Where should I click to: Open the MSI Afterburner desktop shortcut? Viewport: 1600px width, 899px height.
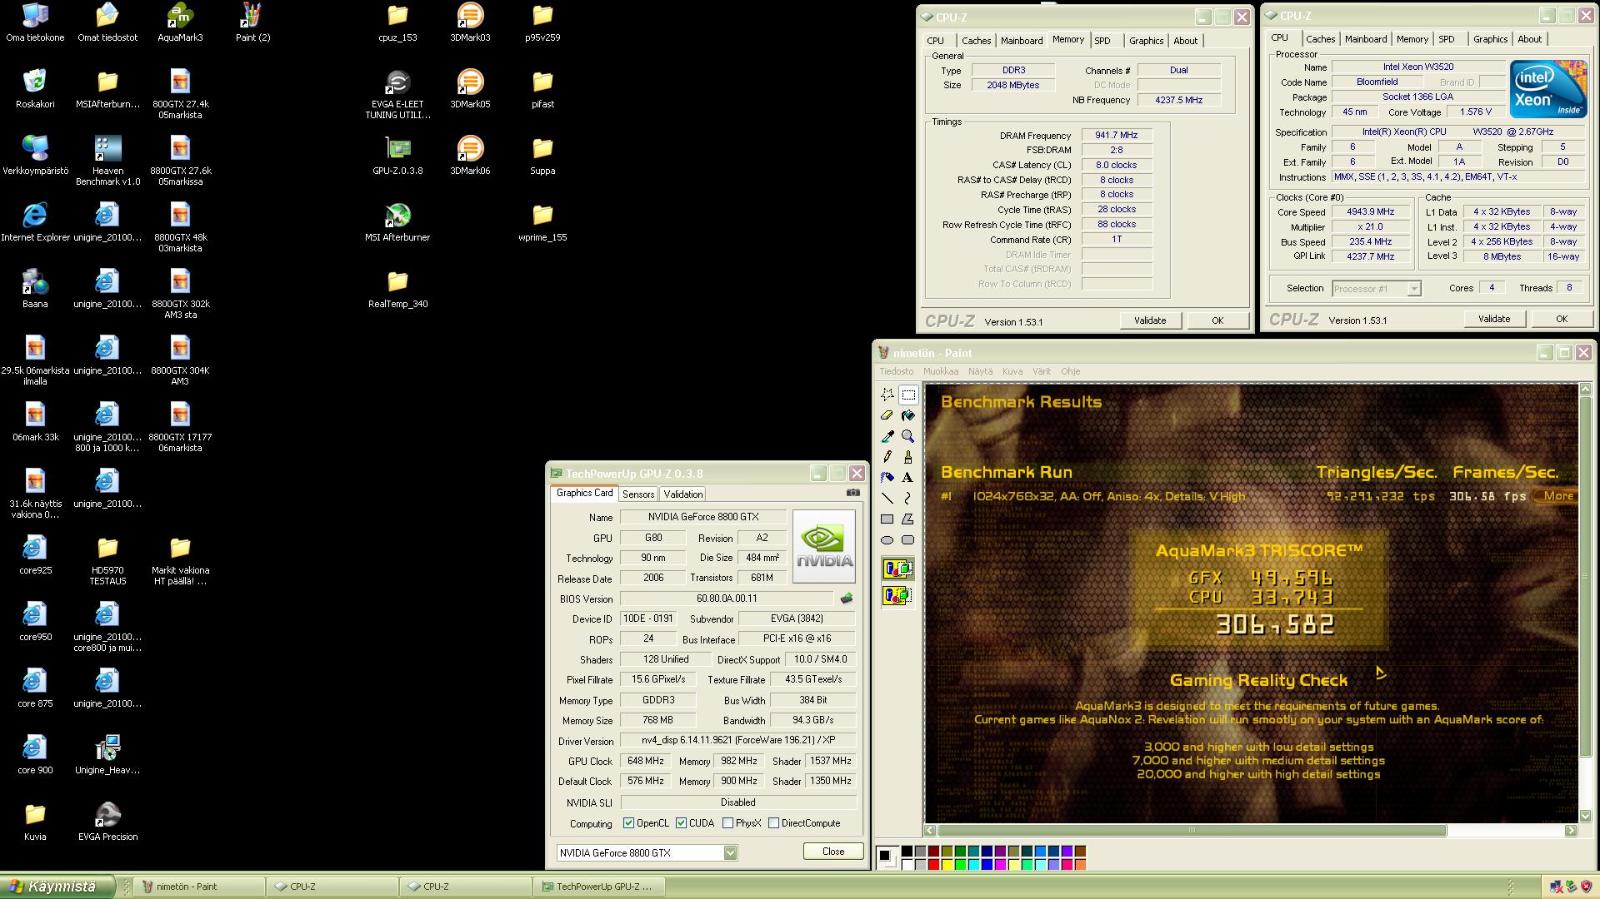pos(398,223)
